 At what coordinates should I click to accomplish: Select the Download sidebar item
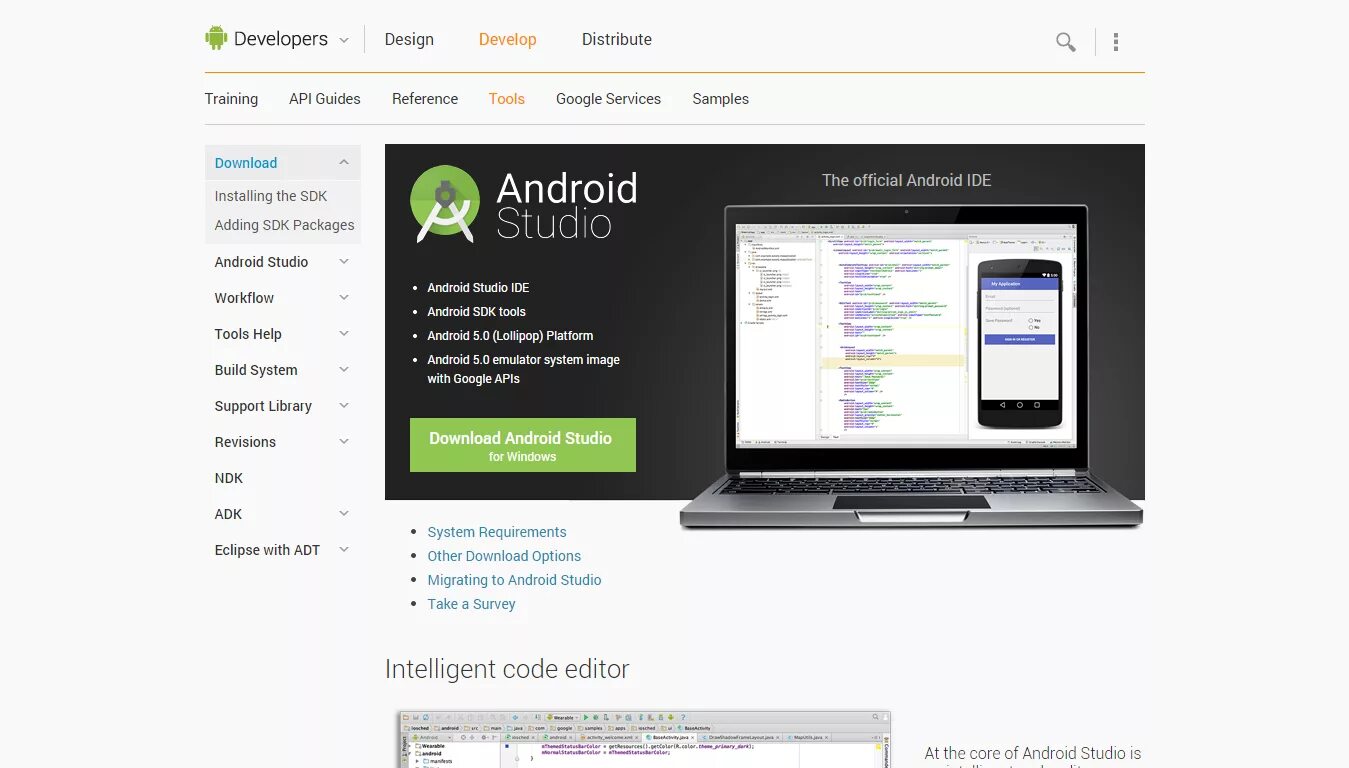[246, 163]
